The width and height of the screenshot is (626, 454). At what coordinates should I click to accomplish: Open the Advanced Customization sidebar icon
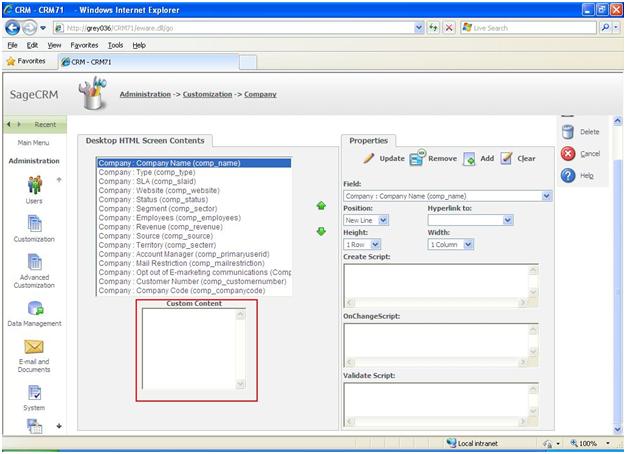pos(34,262)
